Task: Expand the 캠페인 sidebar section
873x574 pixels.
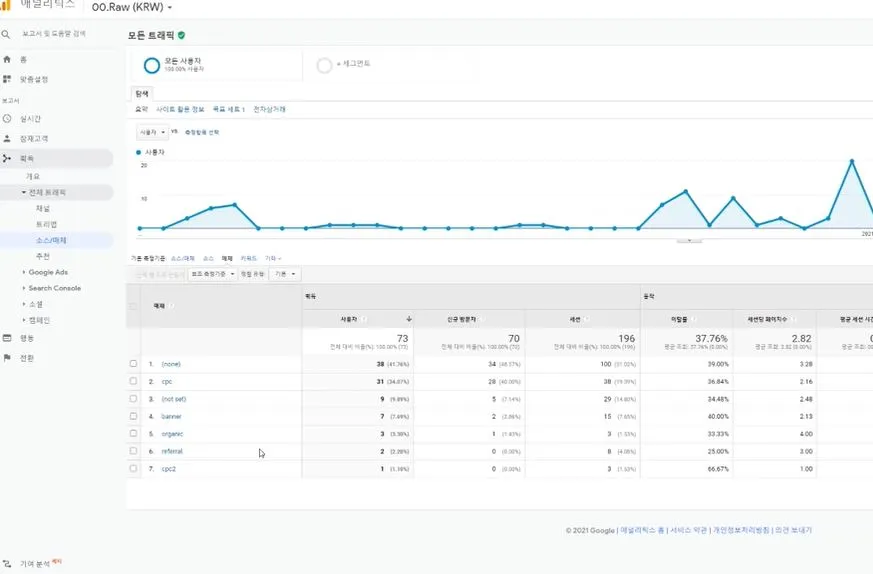Action: (24, 320)
